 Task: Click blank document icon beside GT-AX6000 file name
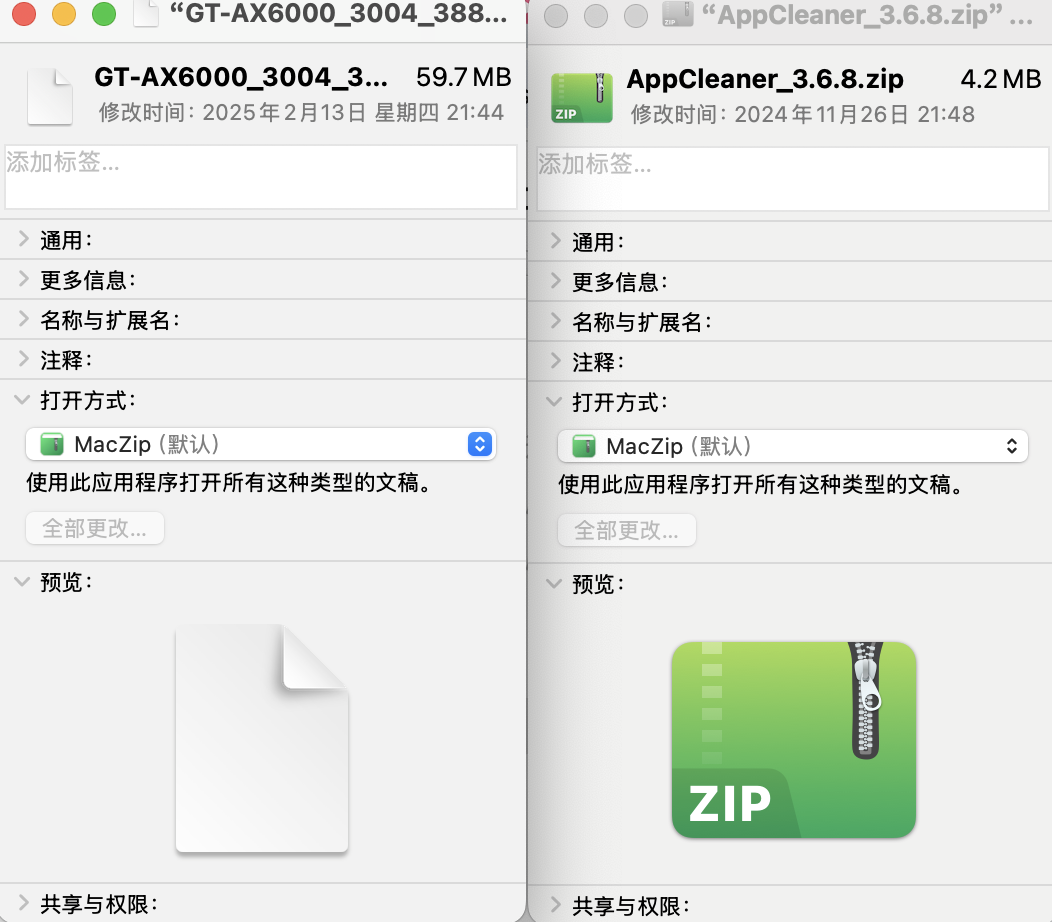[50, 97]
